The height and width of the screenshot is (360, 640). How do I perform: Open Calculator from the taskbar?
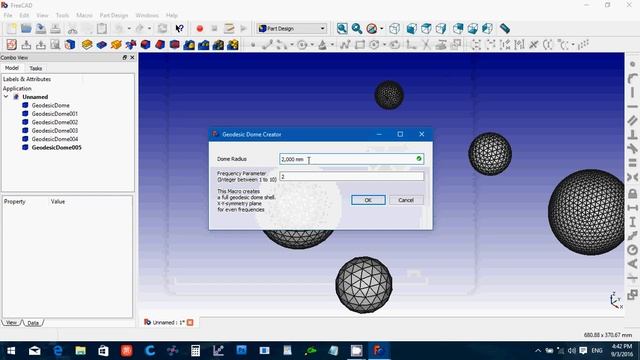[x=196, y=351]
